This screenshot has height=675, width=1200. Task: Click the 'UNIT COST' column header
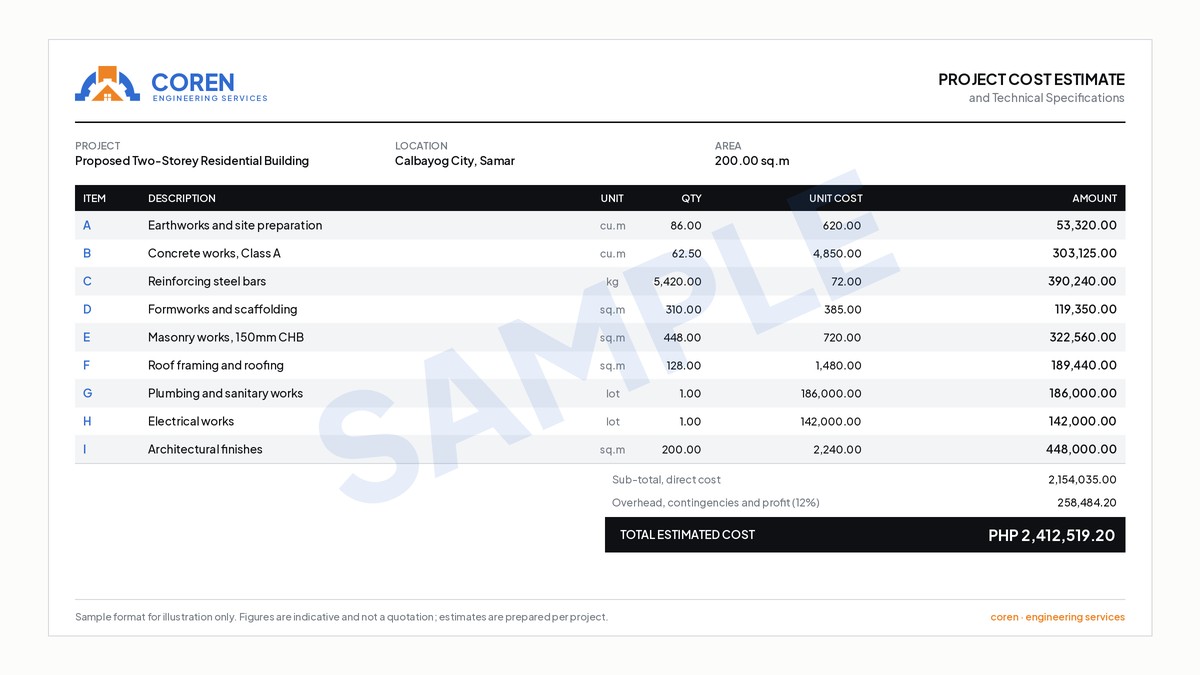click(x=835, y=198)
